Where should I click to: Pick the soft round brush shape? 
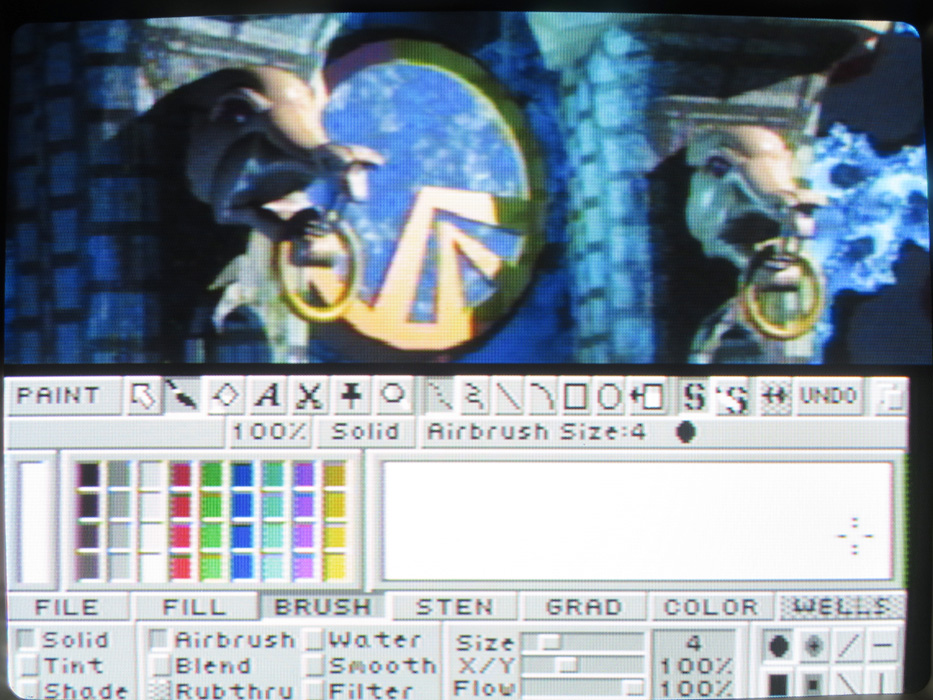coord(813,646)
